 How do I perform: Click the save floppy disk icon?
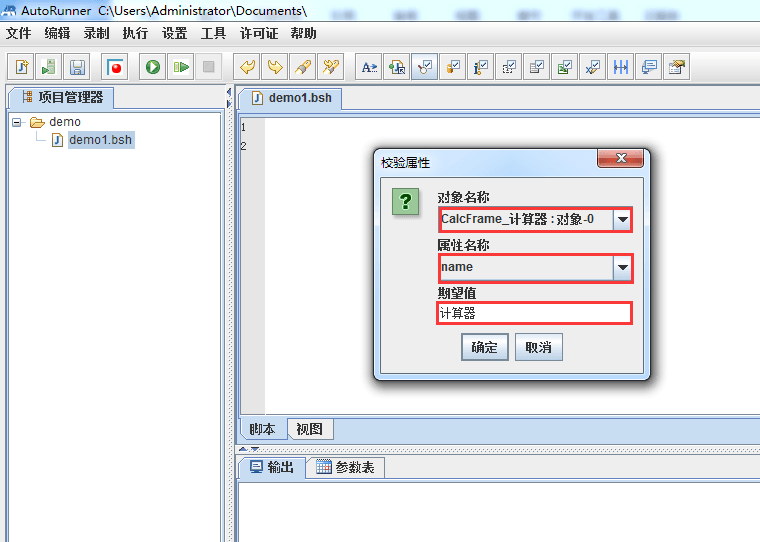click(77, 67)
